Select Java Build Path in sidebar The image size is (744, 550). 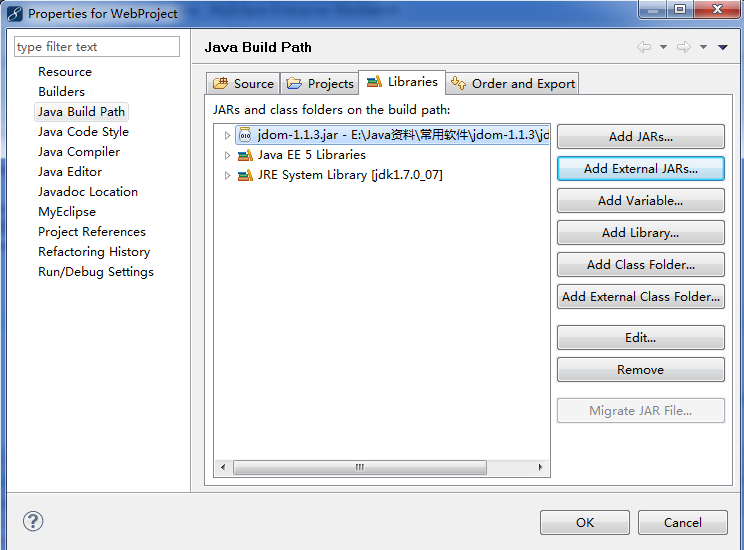[x=82, y=112]
